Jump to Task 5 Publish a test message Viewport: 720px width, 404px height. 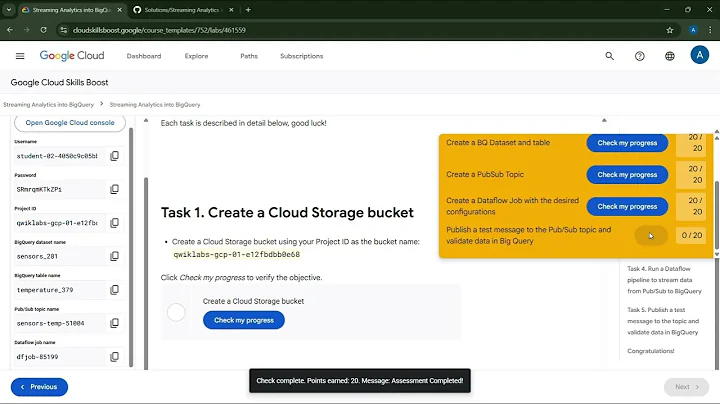[663, 321]
